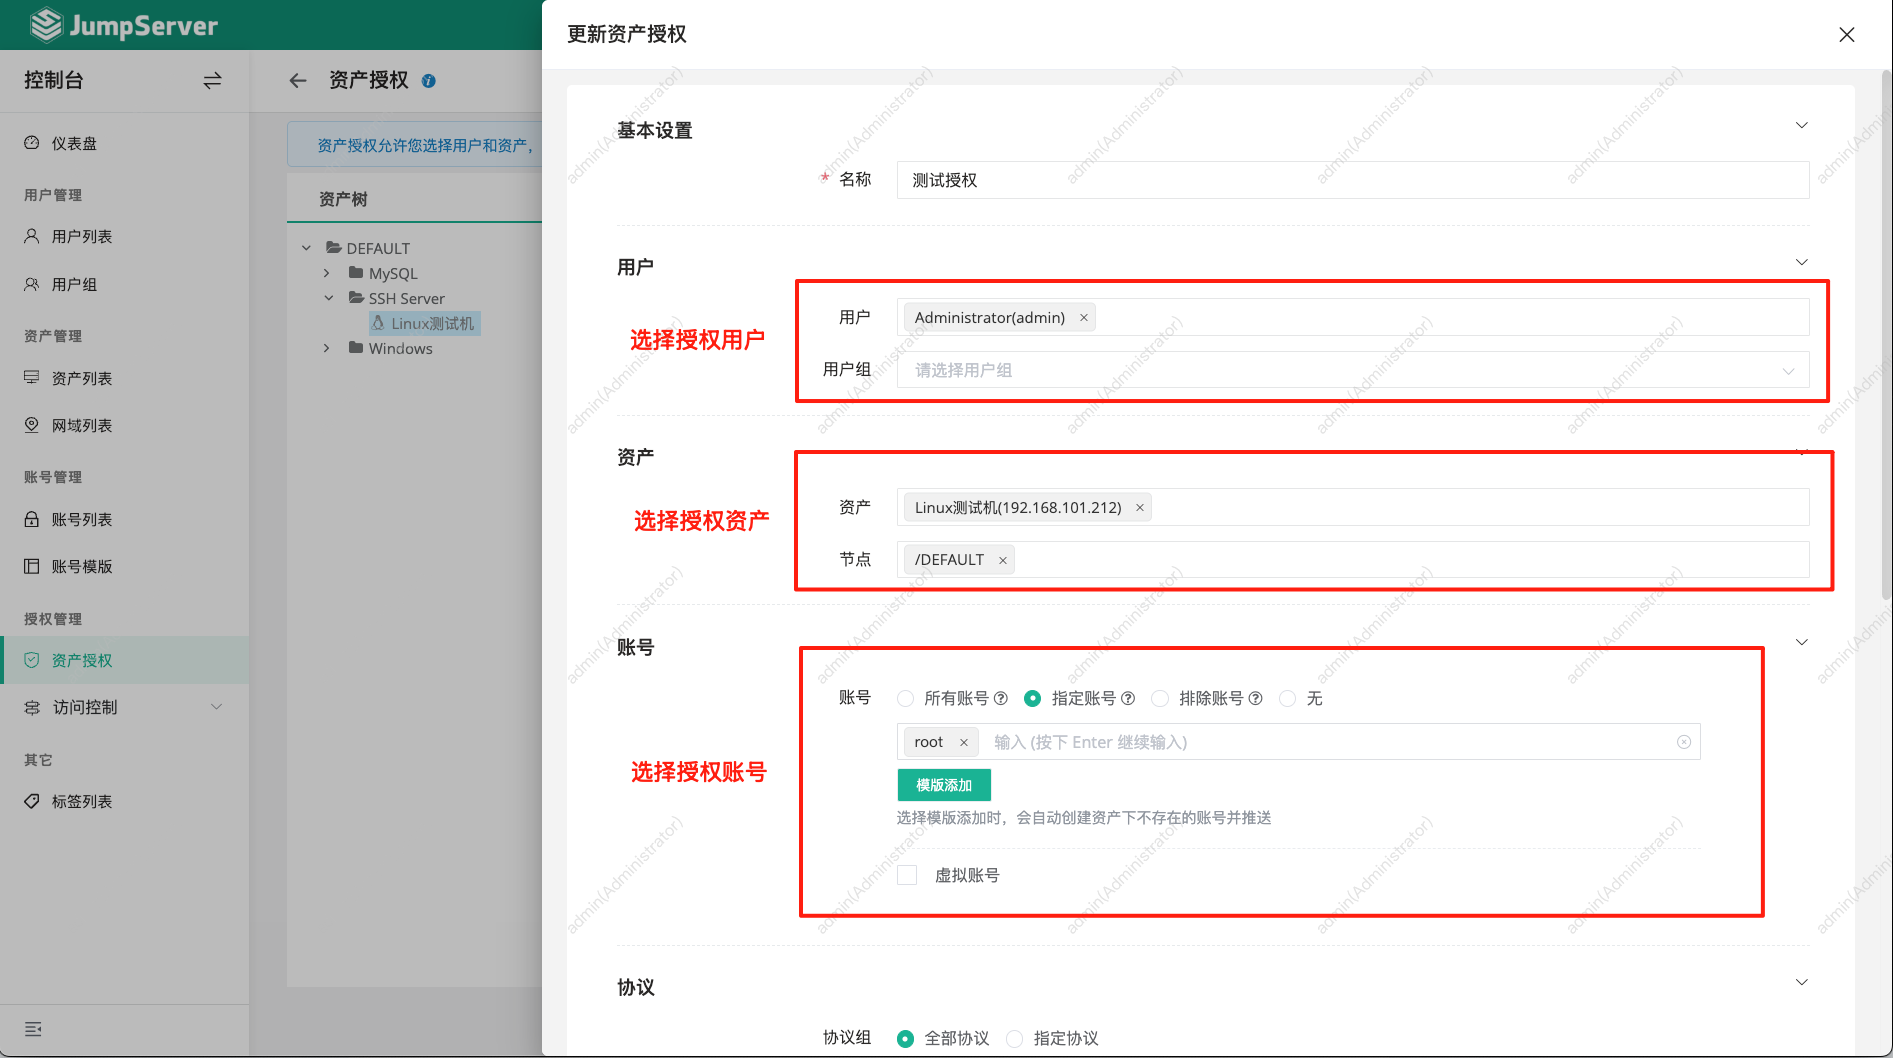The width and height of the screenshot is (1893, 1058).
Task: Remove the root account tag
Action: [x=963, y=741]
